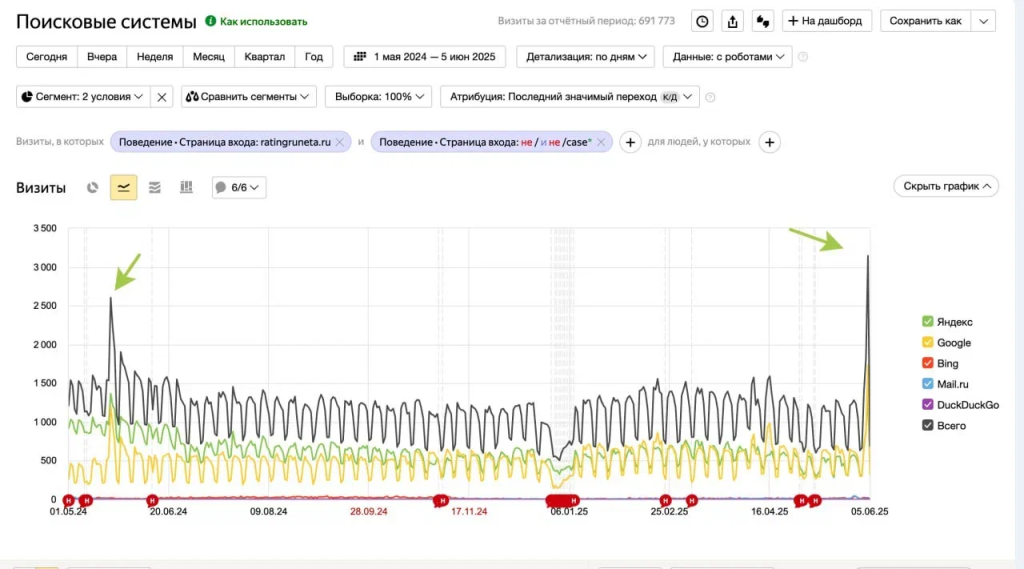Toggle Google checkbox in legend
The height and width of the screenshot is (569, 1024).
[928, 343]
